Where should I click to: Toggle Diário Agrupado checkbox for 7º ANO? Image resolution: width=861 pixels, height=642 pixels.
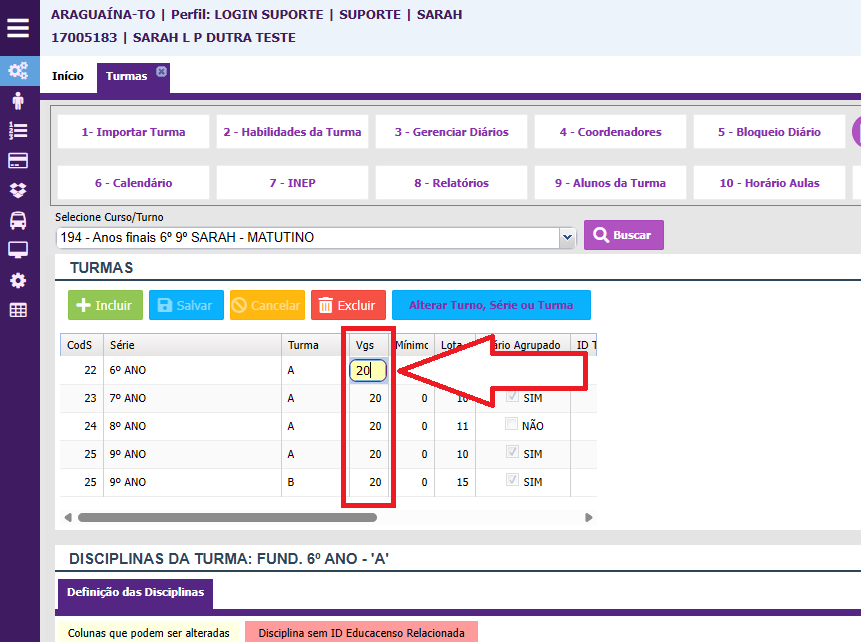512,398
